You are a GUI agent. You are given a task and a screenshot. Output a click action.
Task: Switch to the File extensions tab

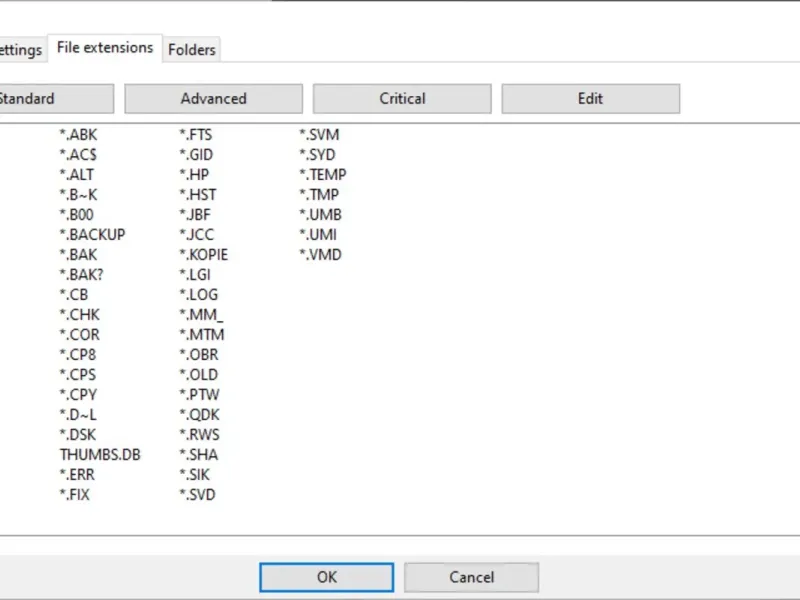pos(105,48)
